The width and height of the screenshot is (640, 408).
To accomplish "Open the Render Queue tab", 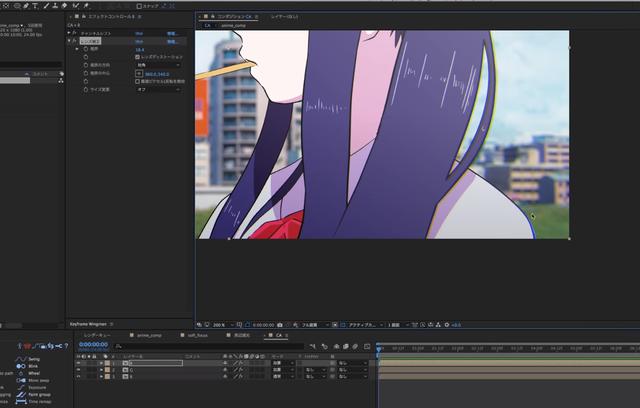I will click(97, 335).
